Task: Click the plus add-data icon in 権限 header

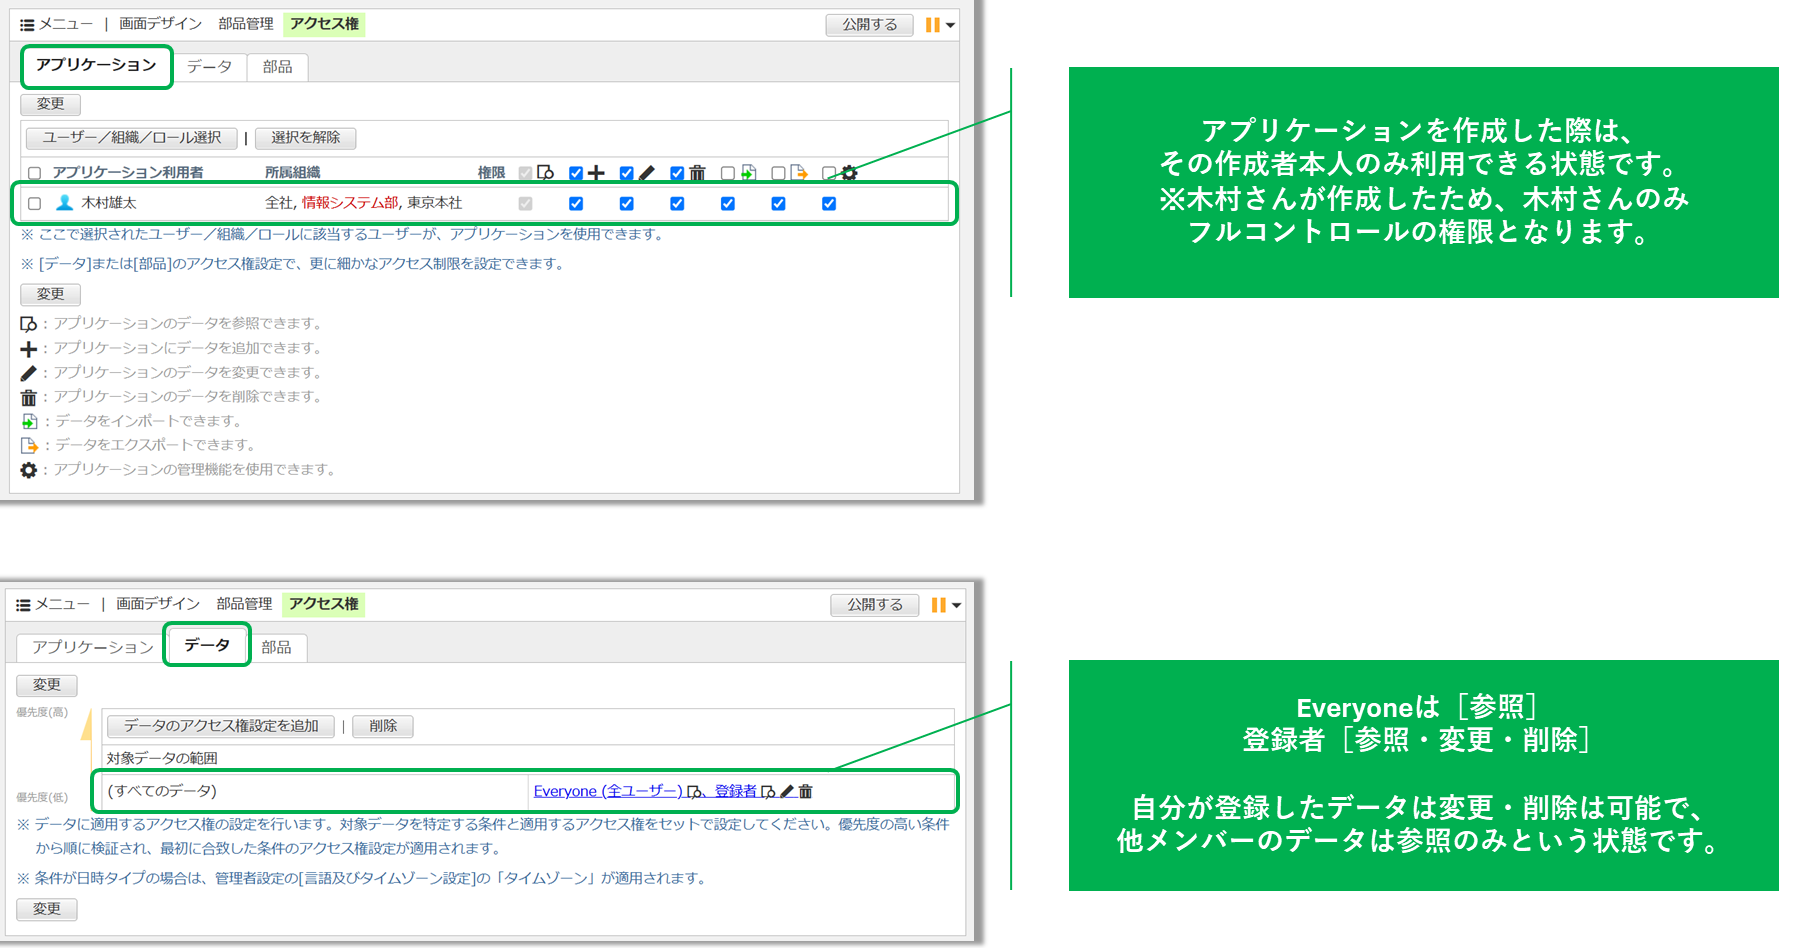Action: point(596,173)
